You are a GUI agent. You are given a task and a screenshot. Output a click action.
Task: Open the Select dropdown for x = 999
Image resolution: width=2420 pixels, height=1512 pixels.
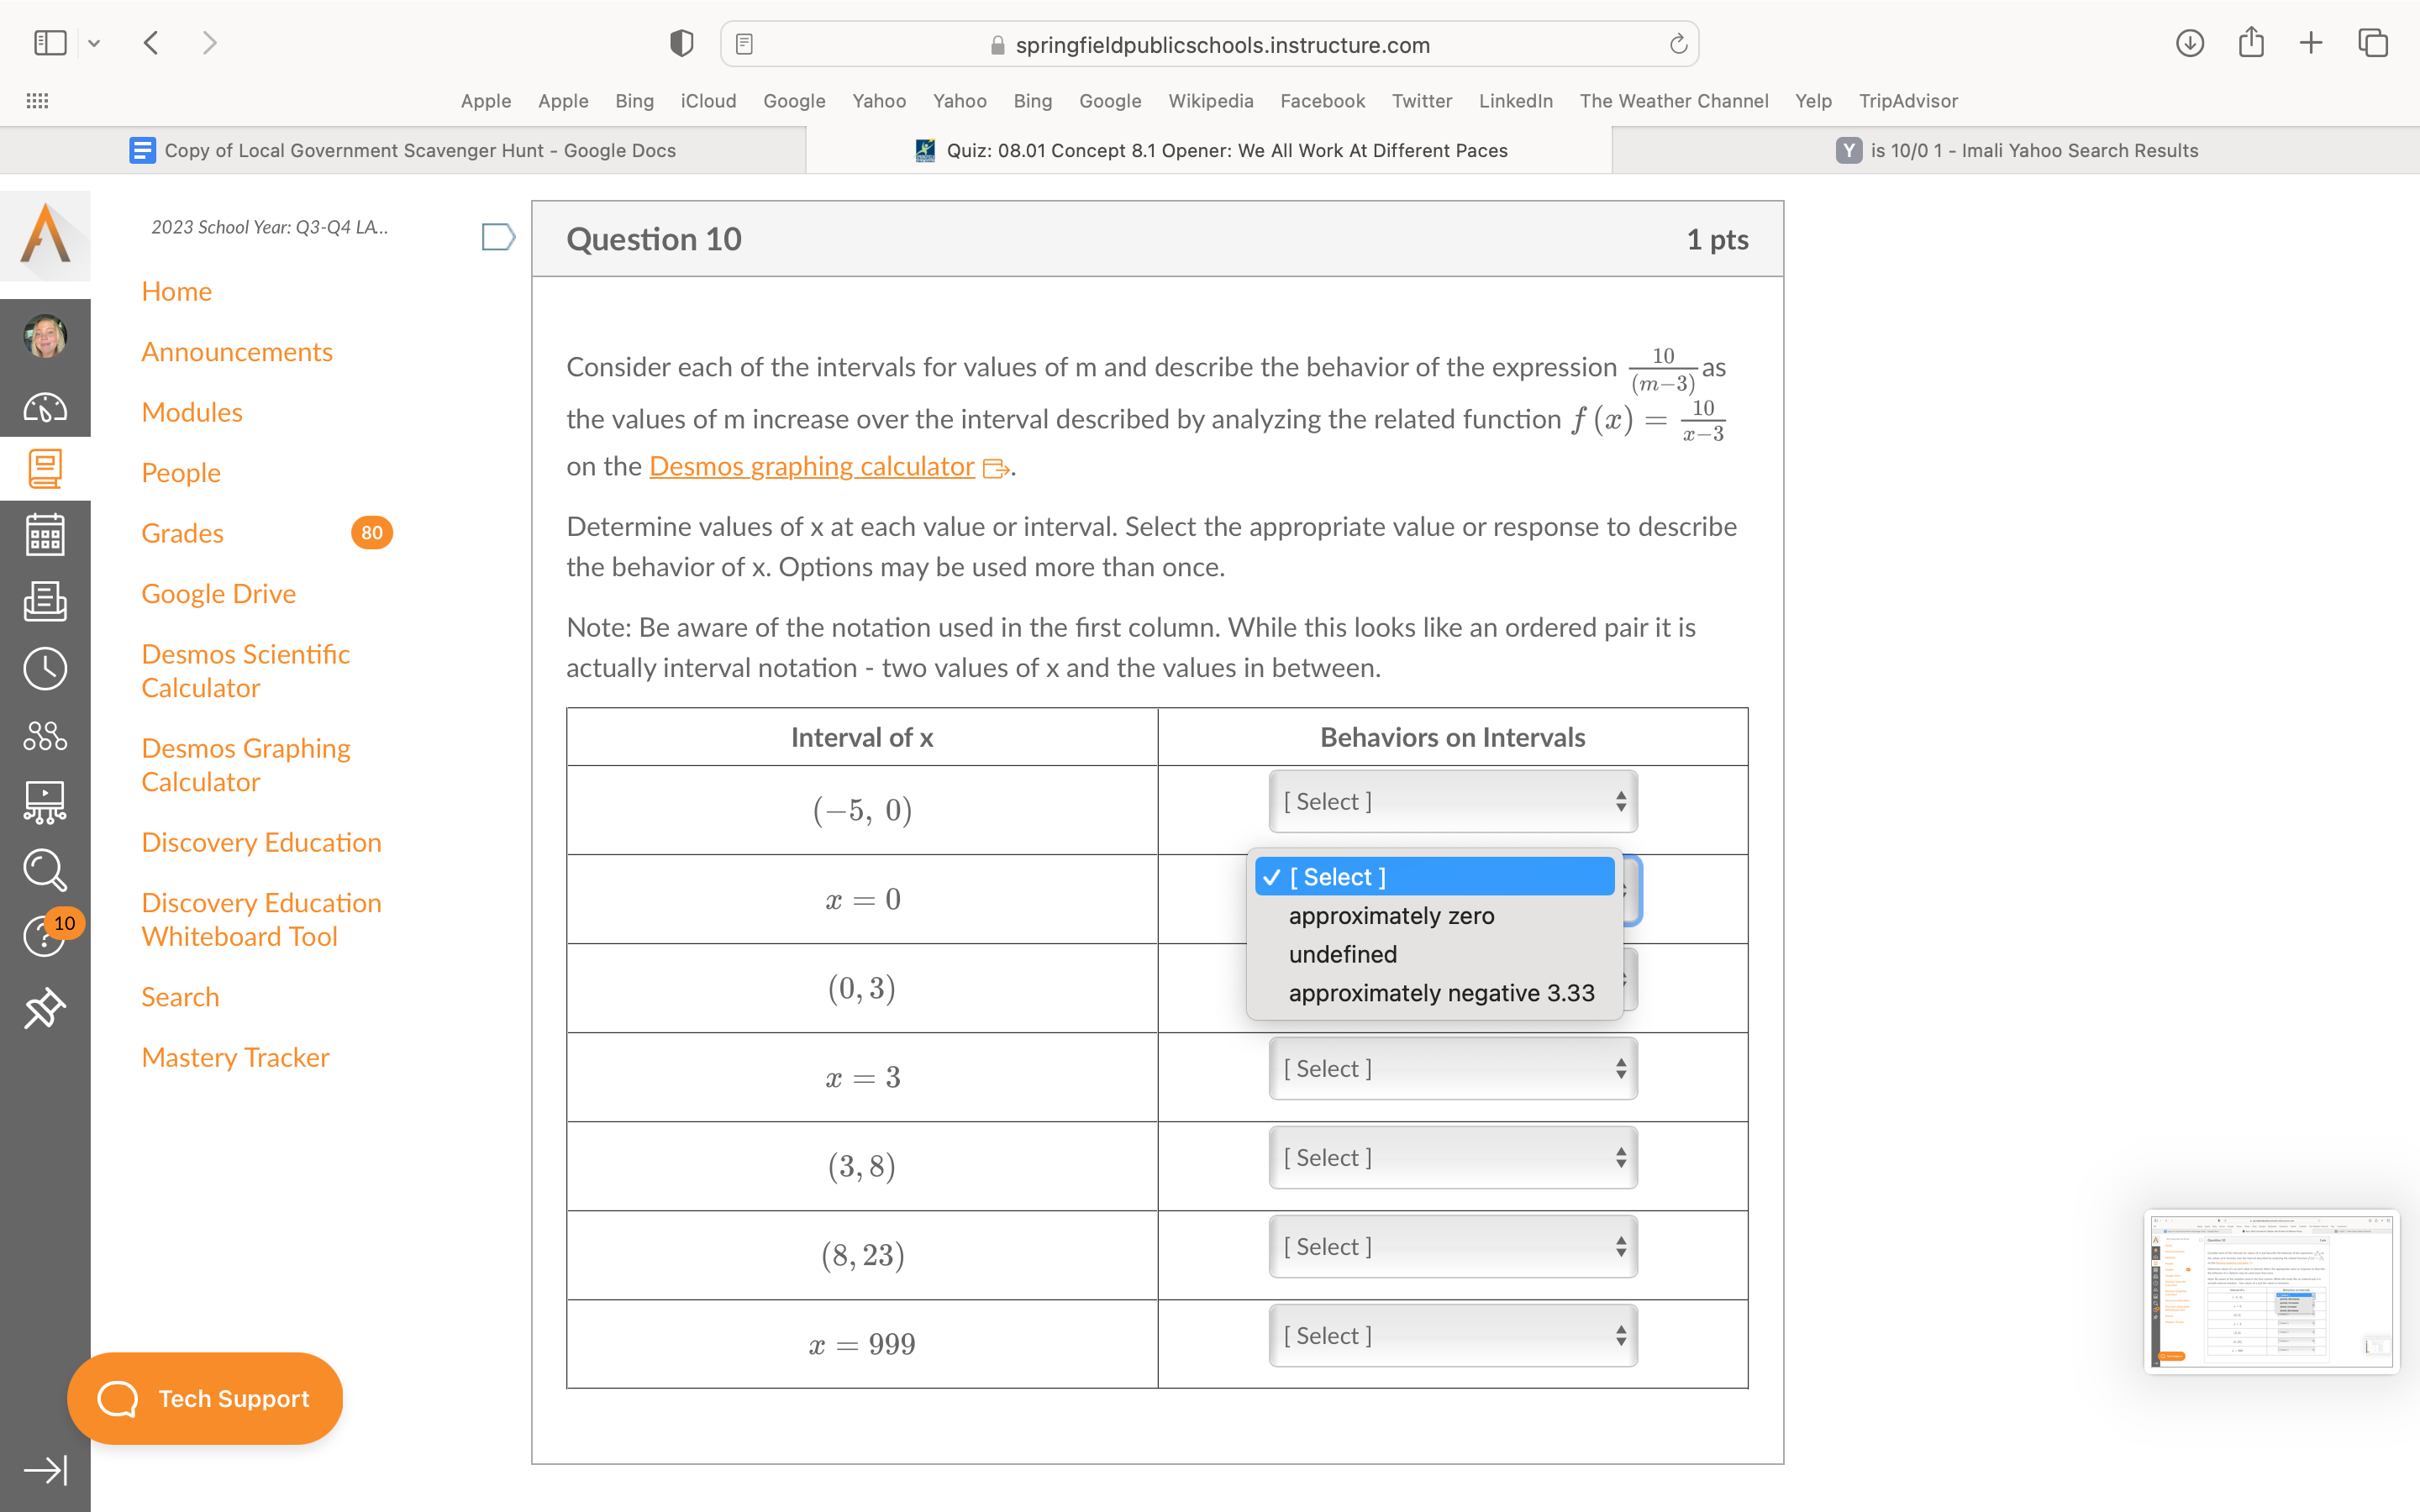coord(1452,1335)
